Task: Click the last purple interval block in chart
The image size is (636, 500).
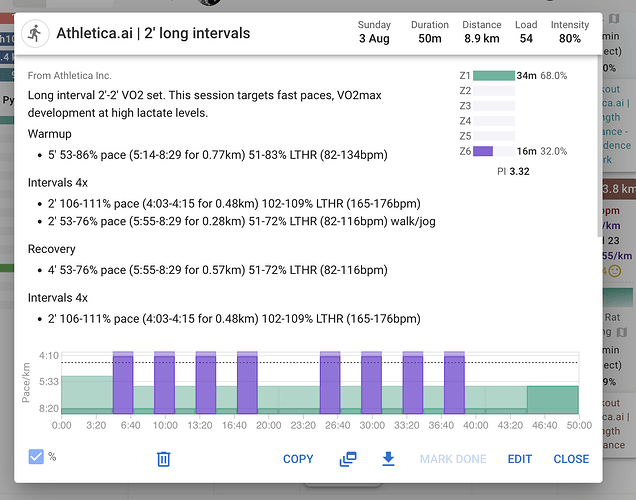Action: coord(454,382)
